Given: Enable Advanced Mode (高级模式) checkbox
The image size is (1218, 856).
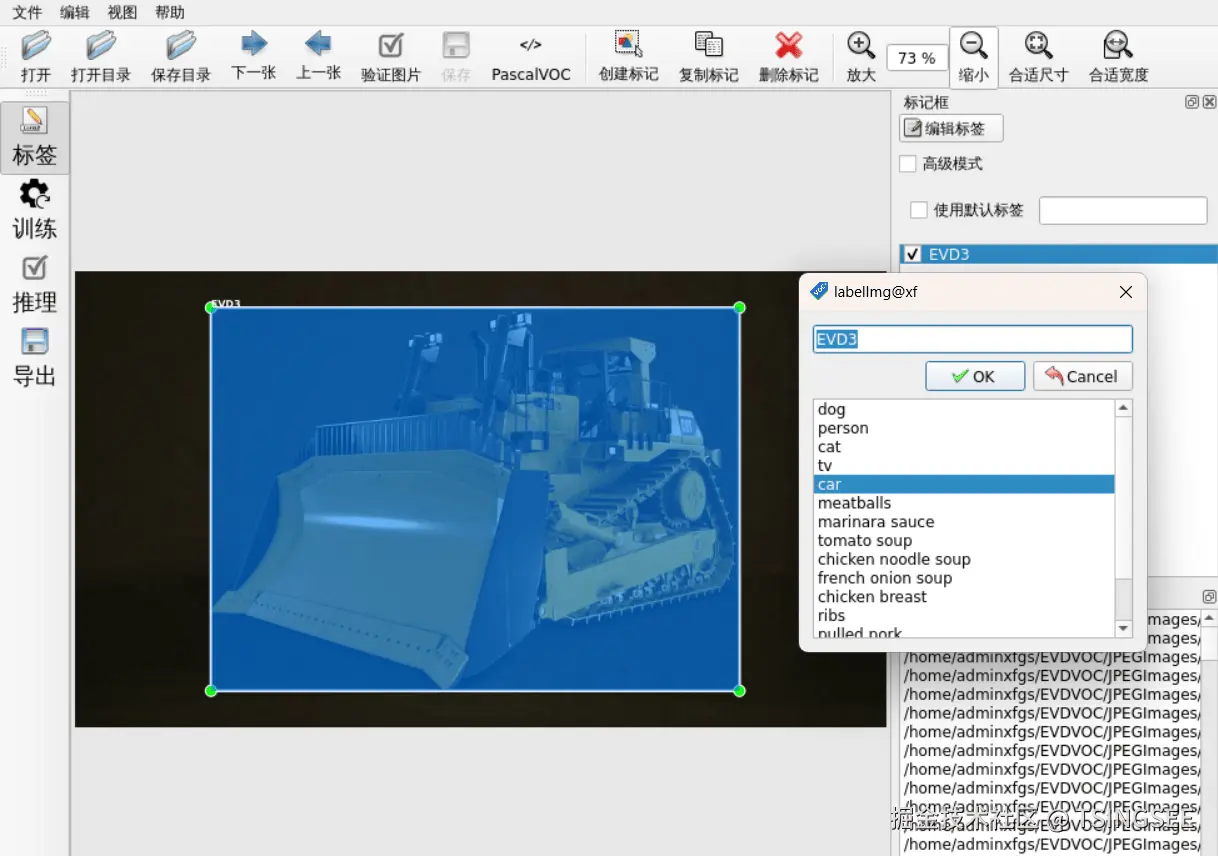Looking at the screenshot, I should (x=908, y=164).
